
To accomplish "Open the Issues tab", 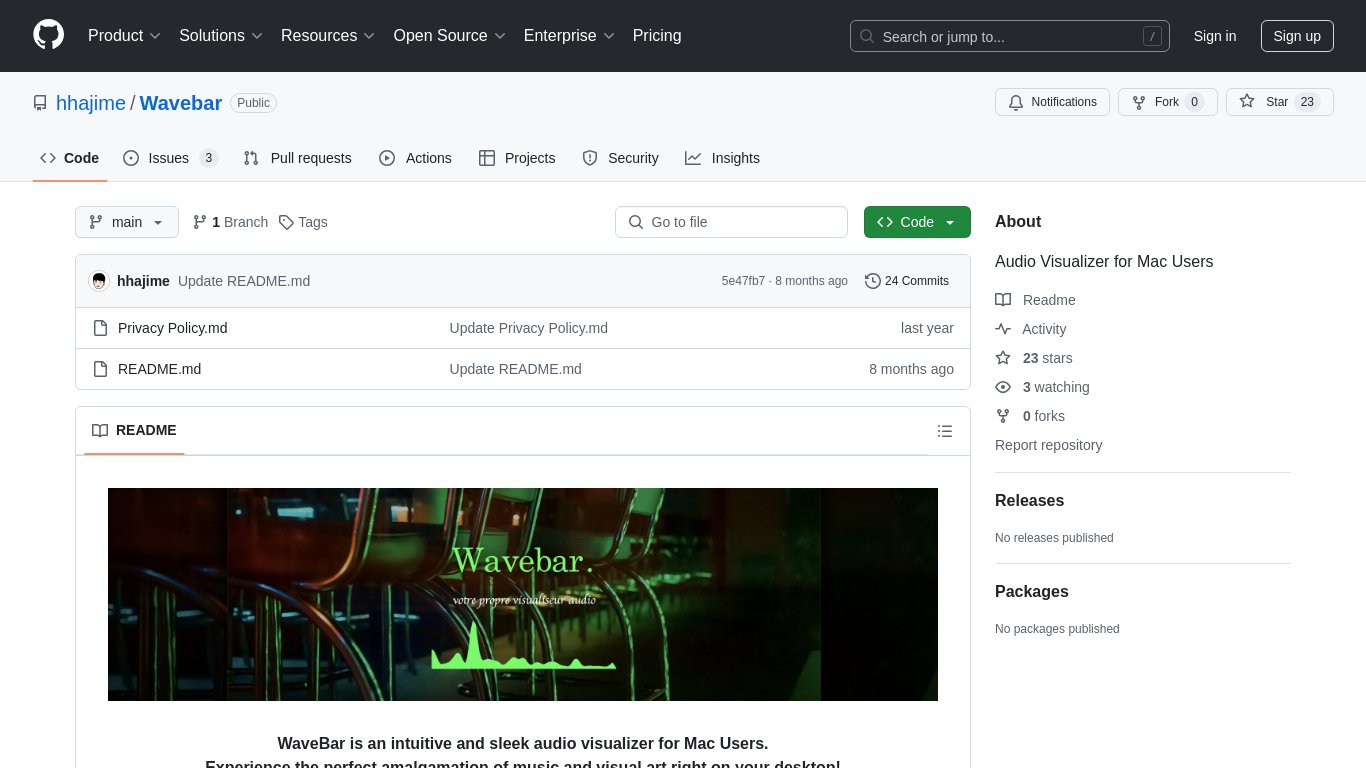I will [x=170, y=158].
